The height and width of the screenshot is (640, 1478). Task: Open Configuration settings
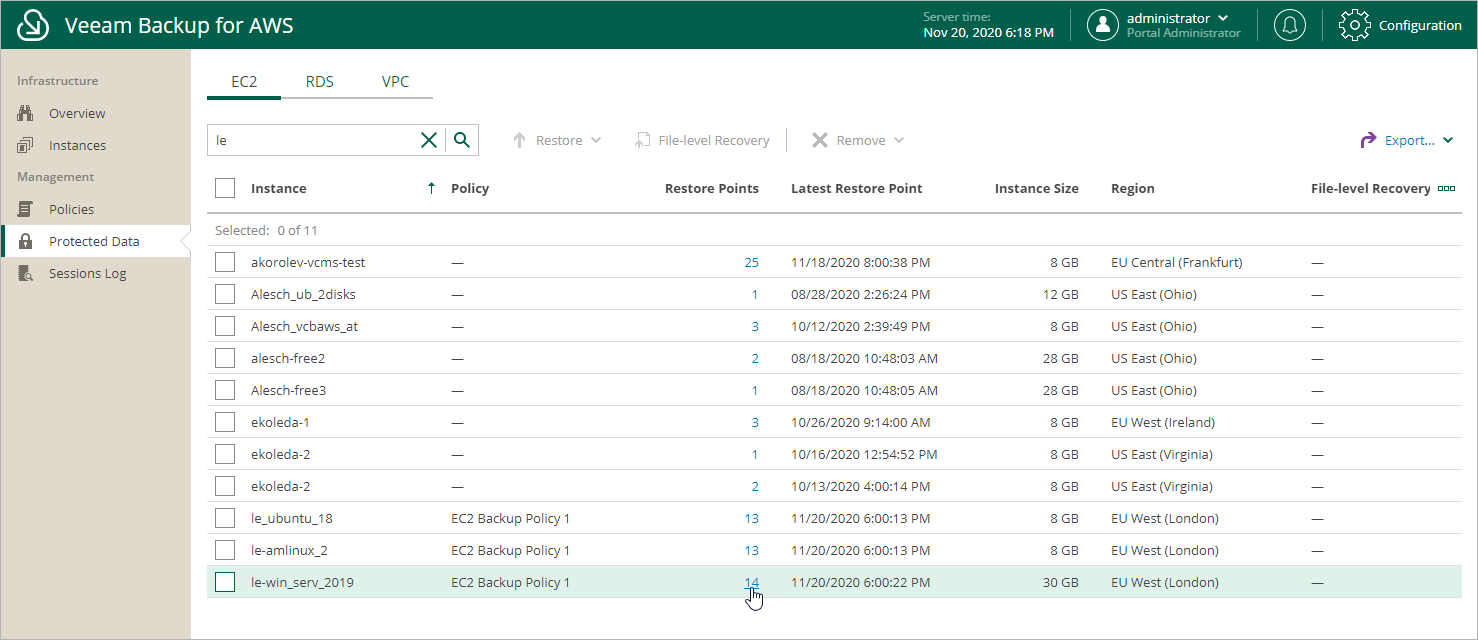click(x=1400, y=25)
